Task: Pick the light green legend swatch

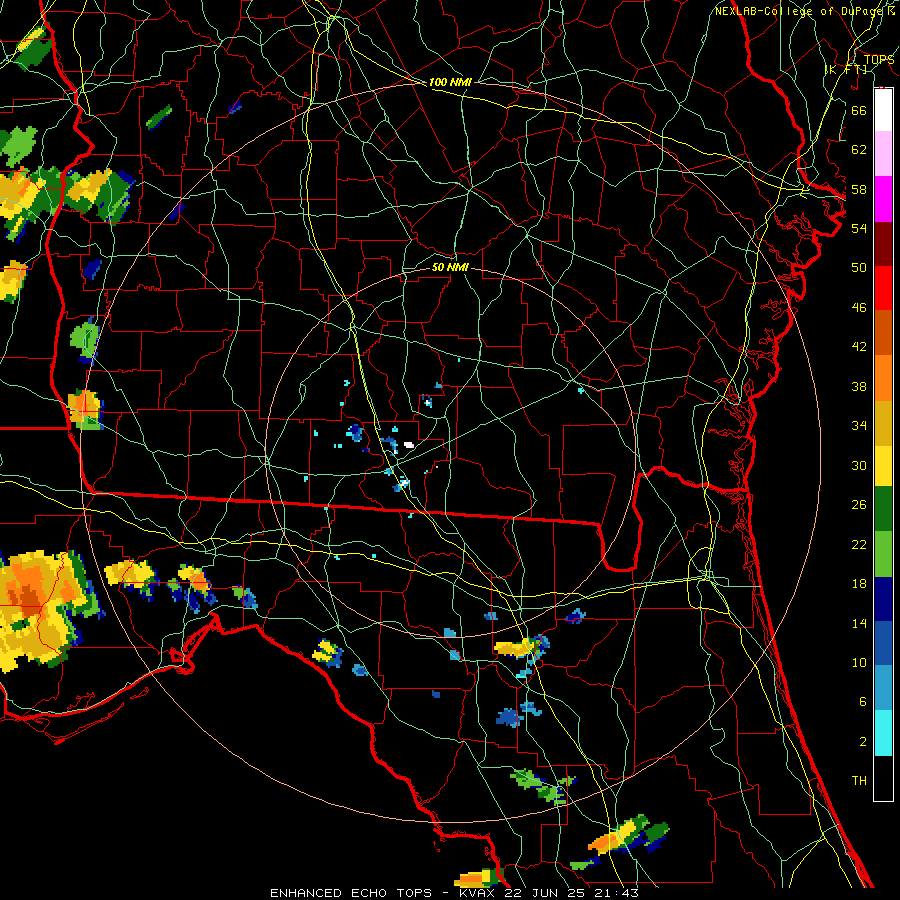Action: (x=883, y=554)
